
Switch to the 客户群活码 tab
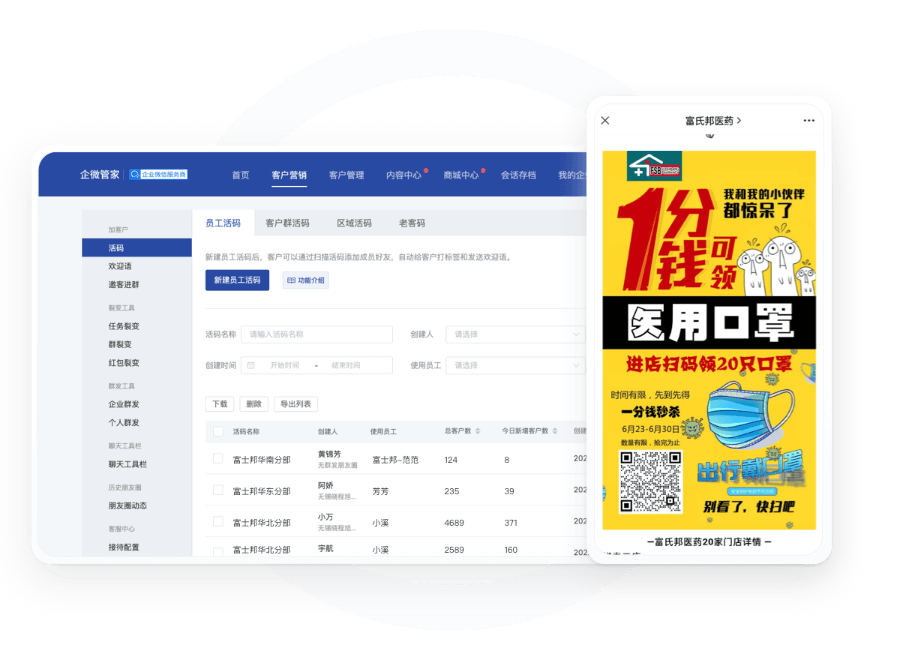click(x=287, y=223)
